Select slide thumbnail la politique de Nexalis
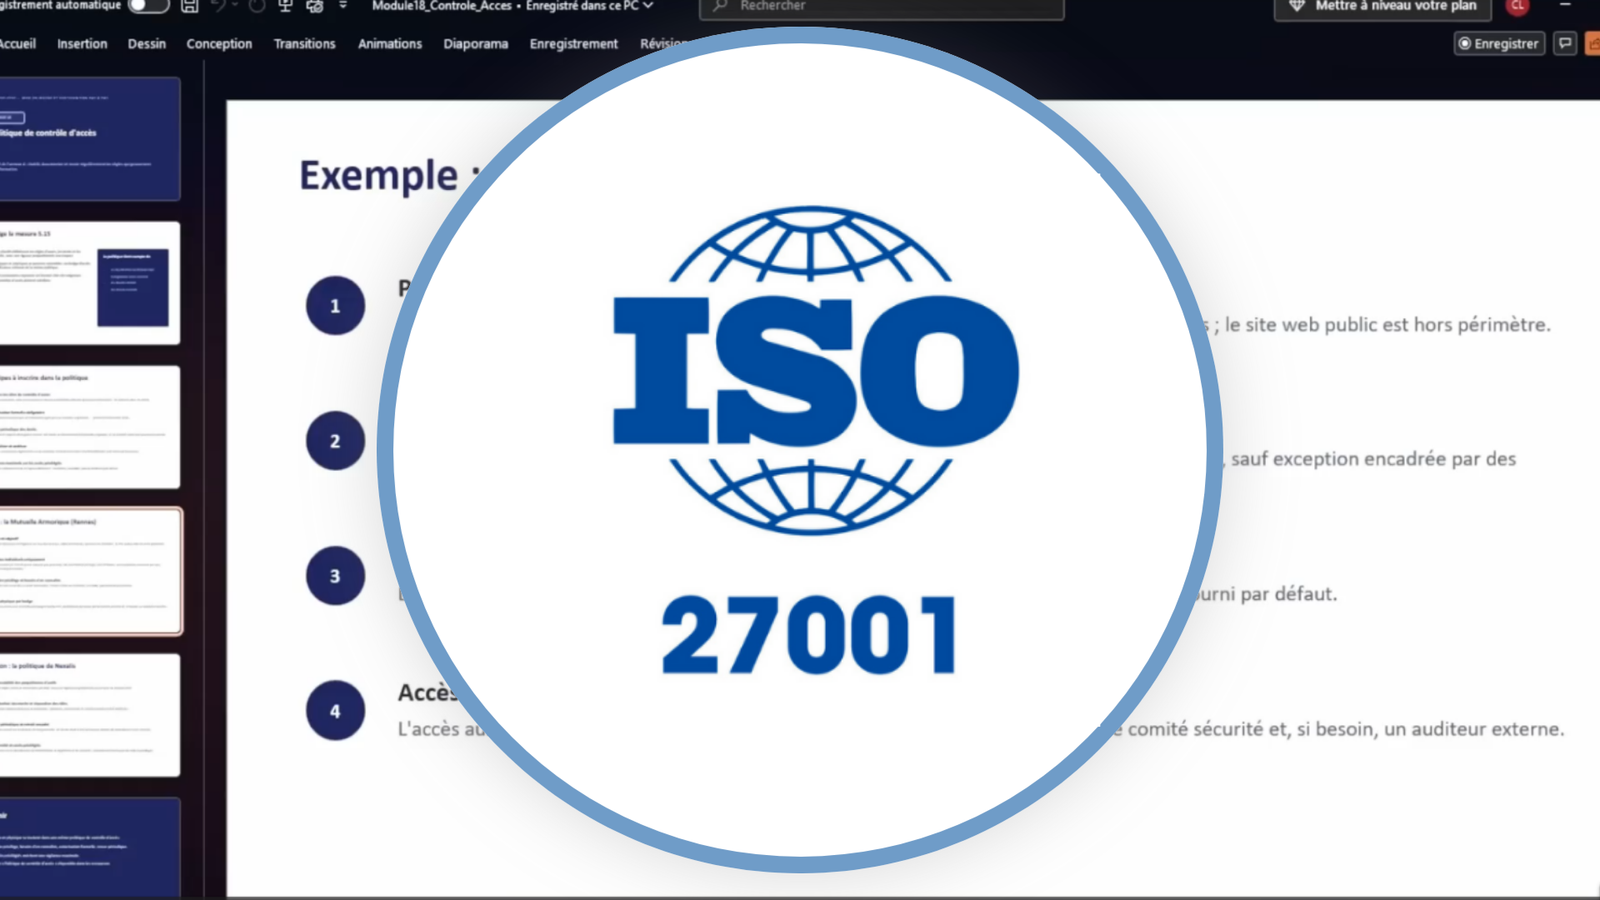This screenshot has height=900, width=1600. pyautogui.click(x=90, y=715)
